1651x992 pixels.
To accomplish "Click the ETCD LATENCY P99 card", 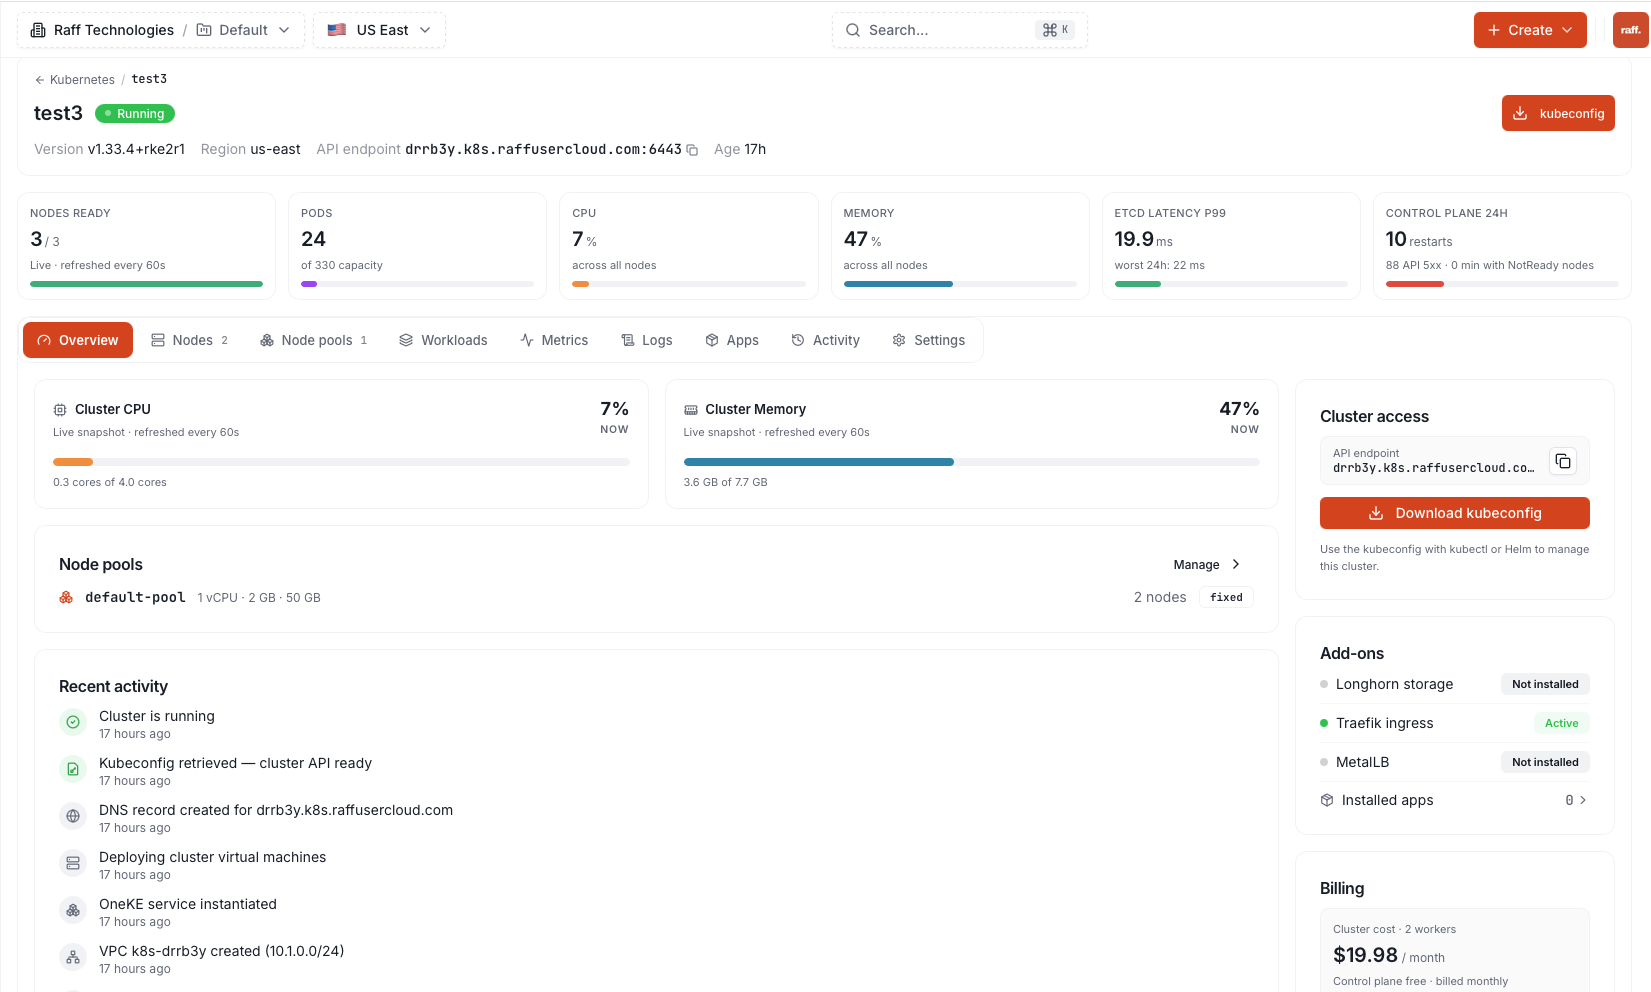I will (x=1231, y=246).
